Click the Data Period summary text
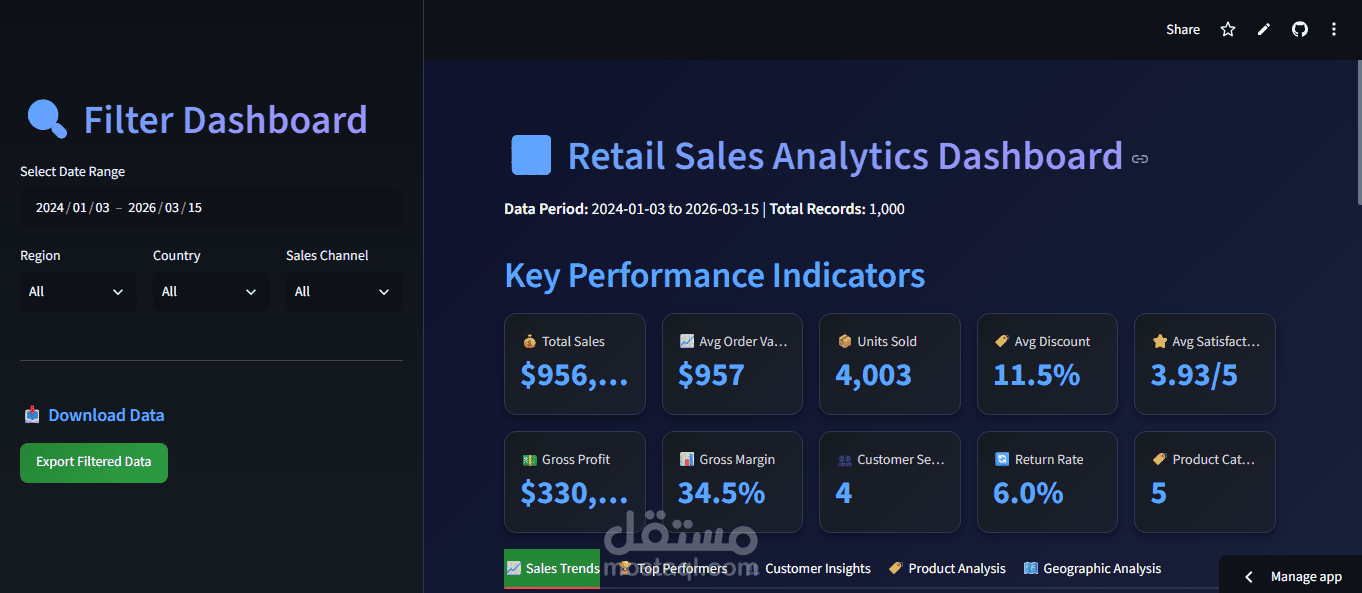The image size is (1362, 593). click(x=704, y=209)
